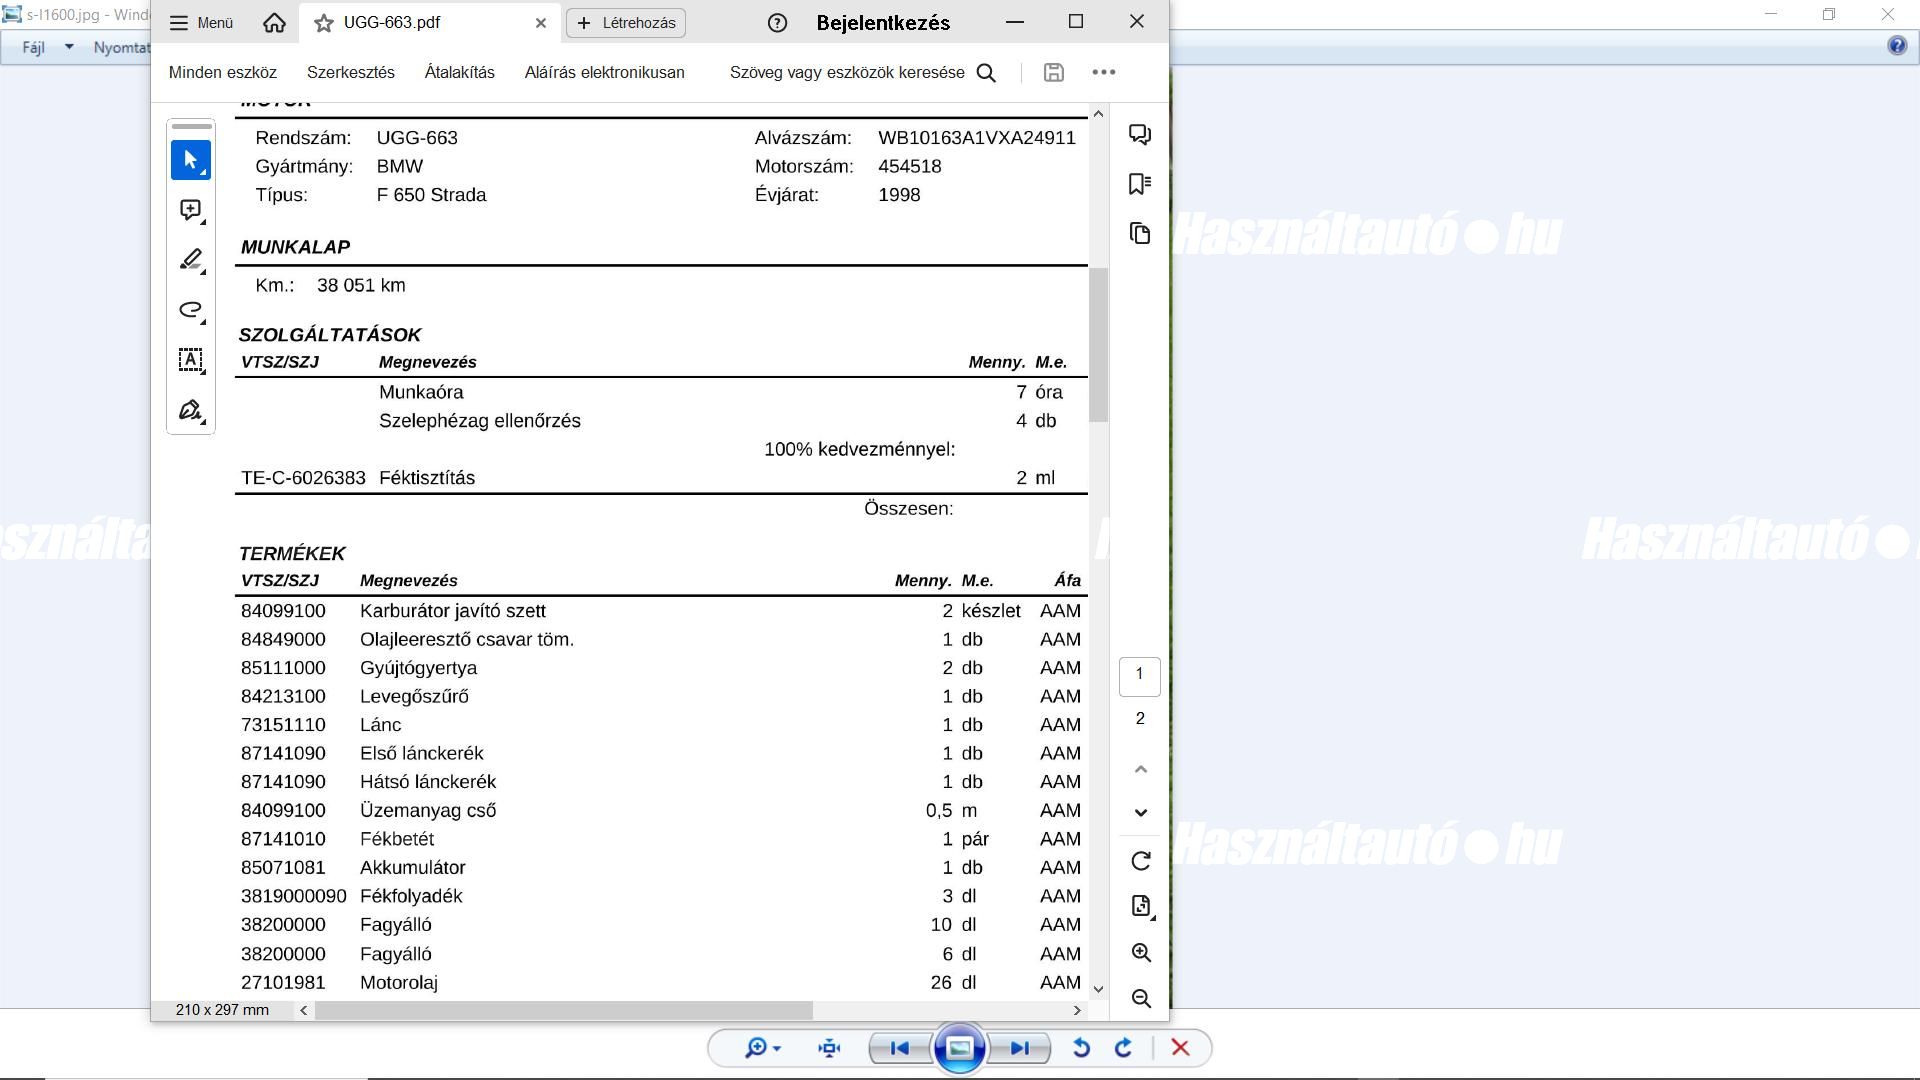Click Photo Viewer fit to window icon
Image resolution: width=1920 pixels, height=1080 pixels.
click(829, 1048)
